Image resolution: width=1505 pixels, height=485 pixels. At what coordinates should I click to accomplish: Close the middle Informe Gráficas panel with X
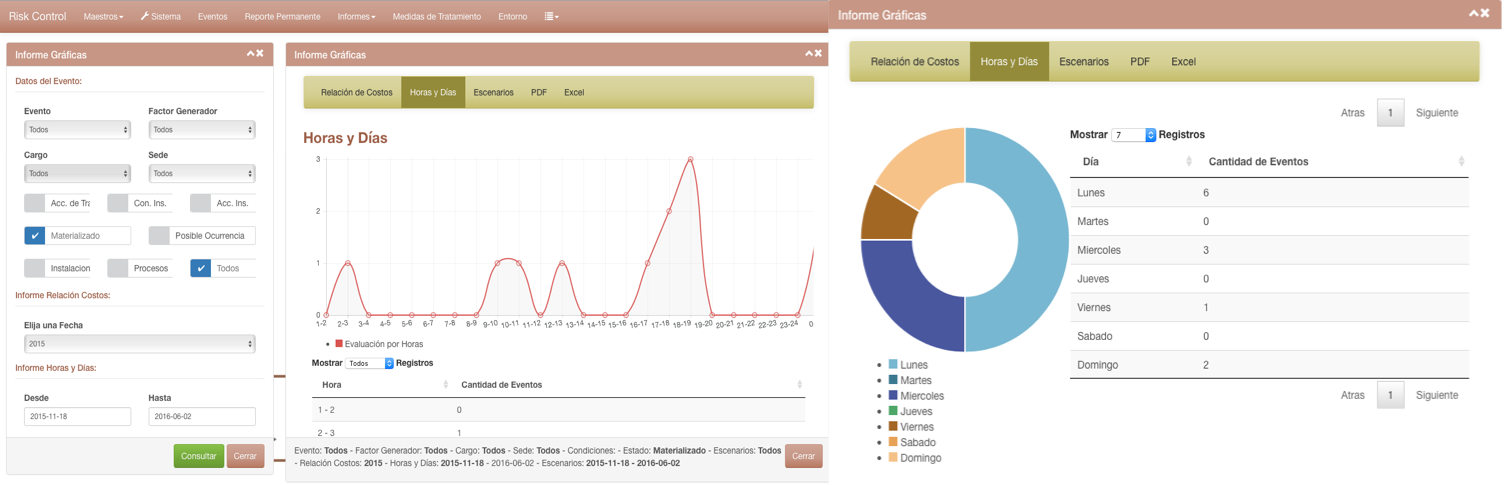tap(818, 54)
